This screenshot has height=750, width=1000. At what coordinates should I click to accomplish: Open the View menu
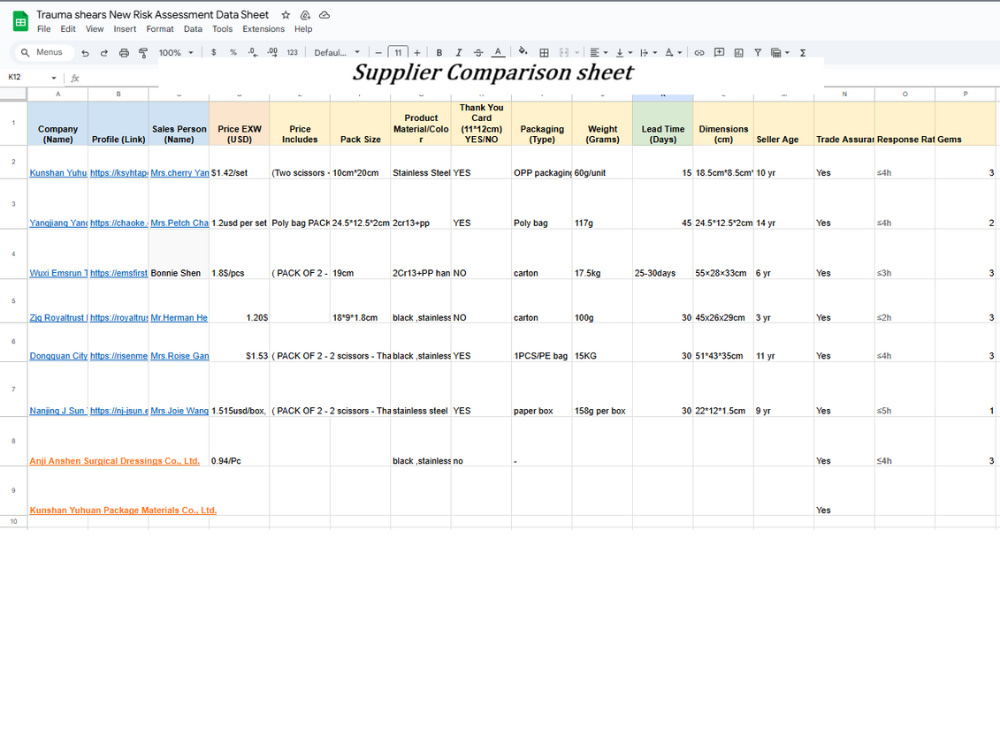pos(94,29)
